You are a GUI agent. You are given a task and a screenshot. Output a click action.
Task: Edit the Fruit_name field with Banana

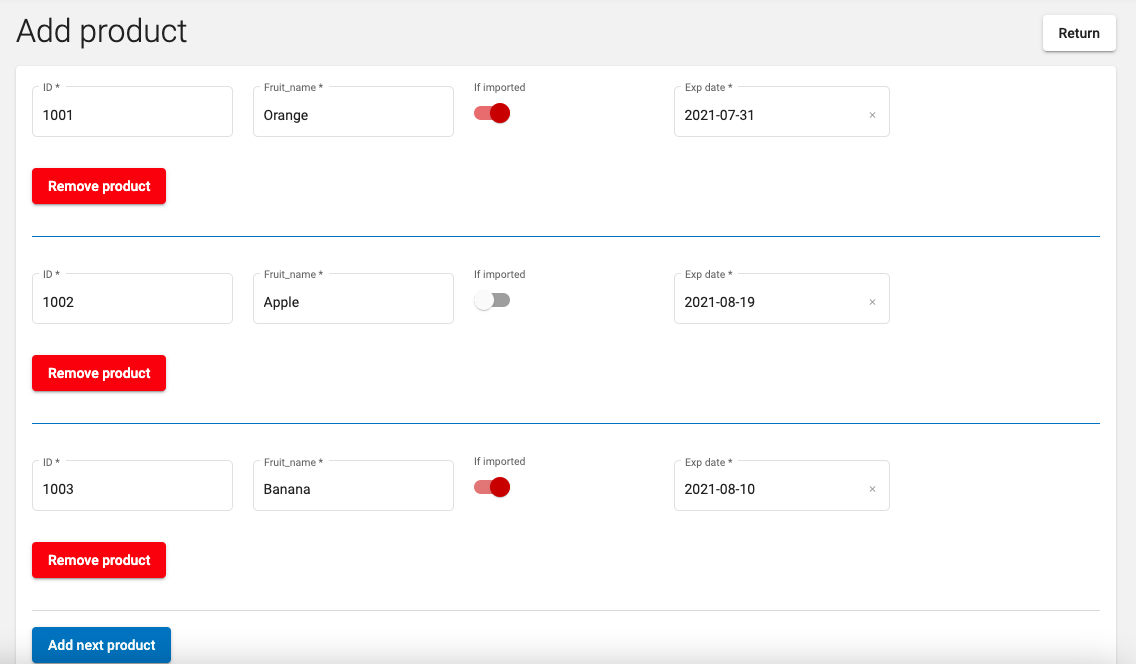point(354,485)
